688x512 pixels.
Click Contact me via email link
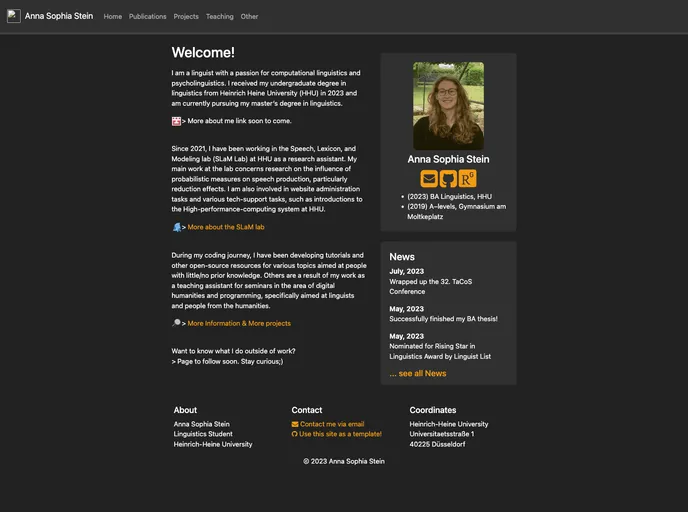pyautogui.click(x=332, y=424)
